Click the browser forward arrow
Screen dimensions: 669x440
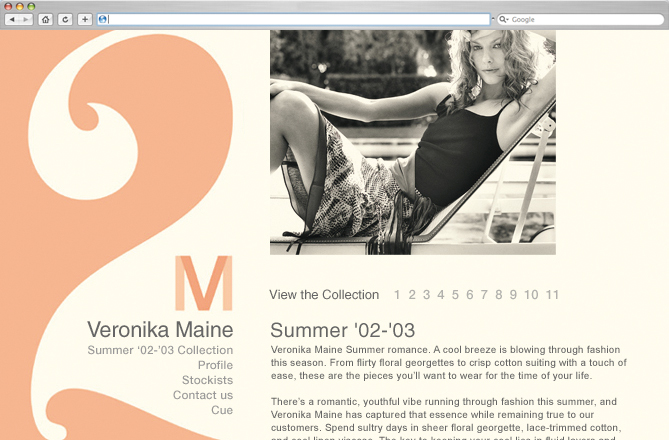(x=26, y=20)
